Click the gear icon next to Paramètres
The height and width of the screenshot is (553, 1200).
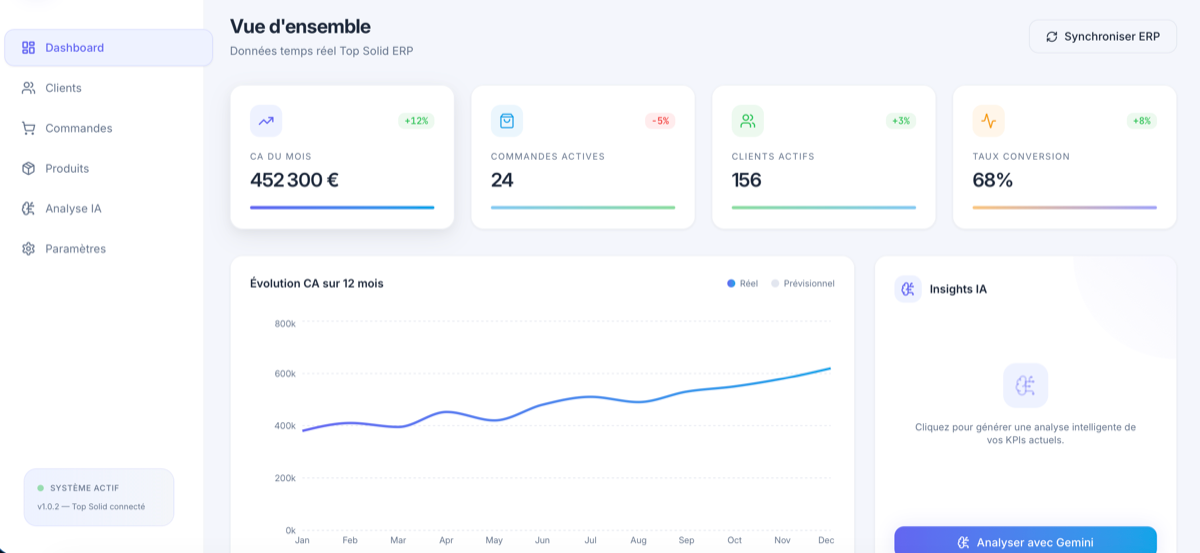(28, 249)
